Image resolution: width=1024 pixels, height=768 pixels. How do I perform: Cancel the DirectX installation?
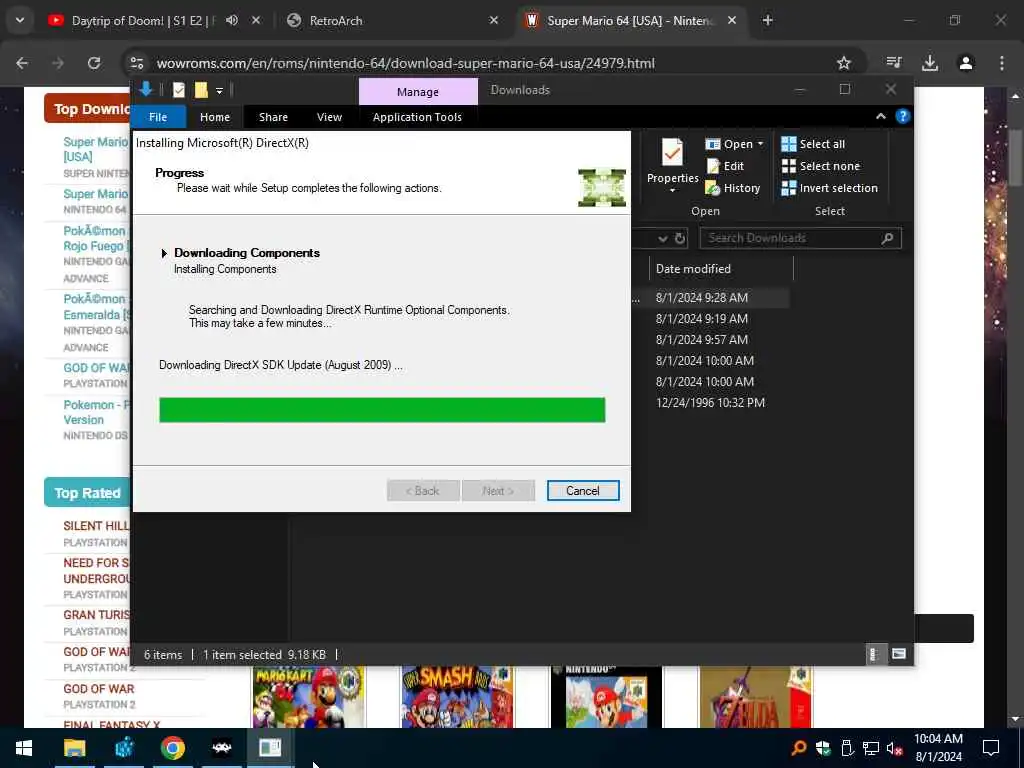pos(583,490)
